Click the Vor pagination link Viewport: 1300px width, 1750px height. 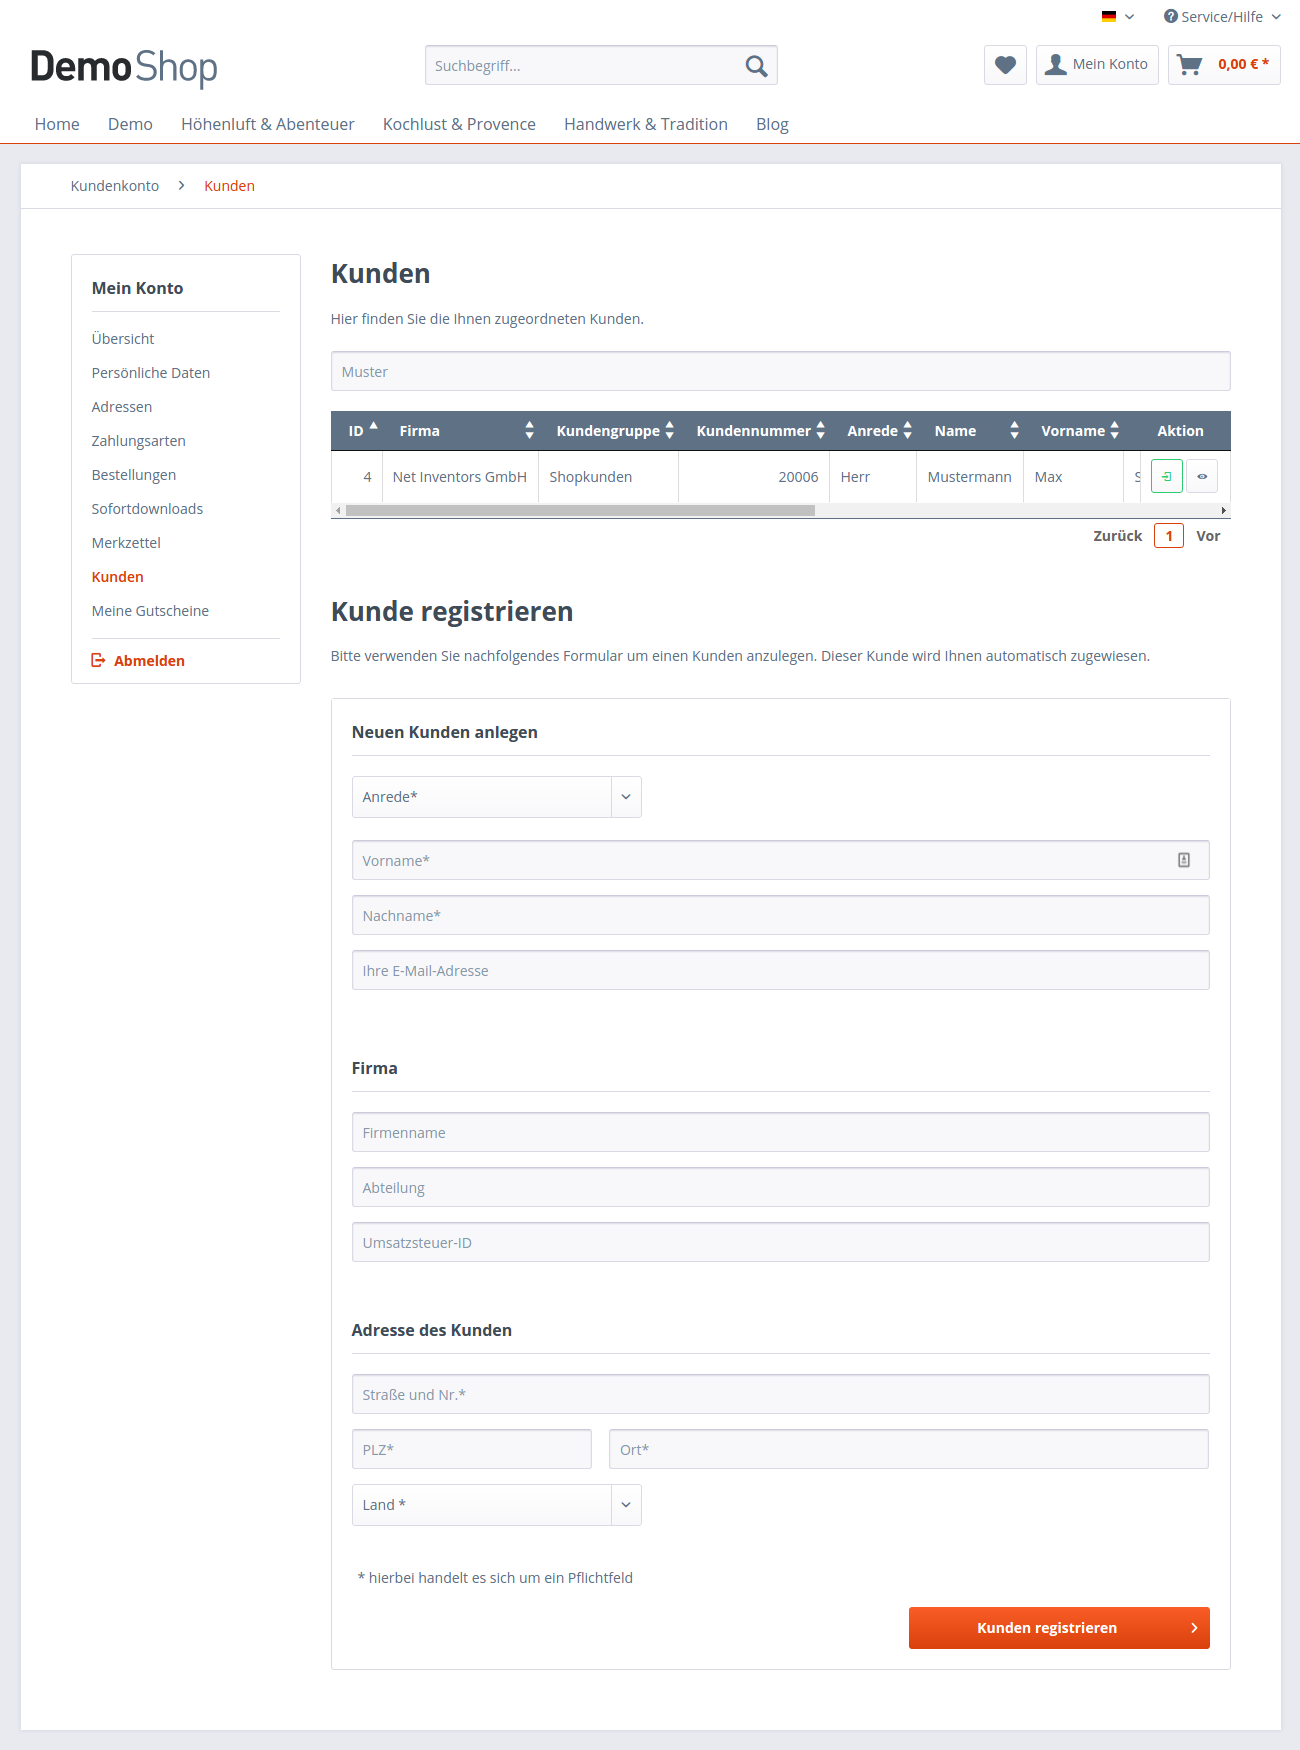click(x=1208, y=536)
